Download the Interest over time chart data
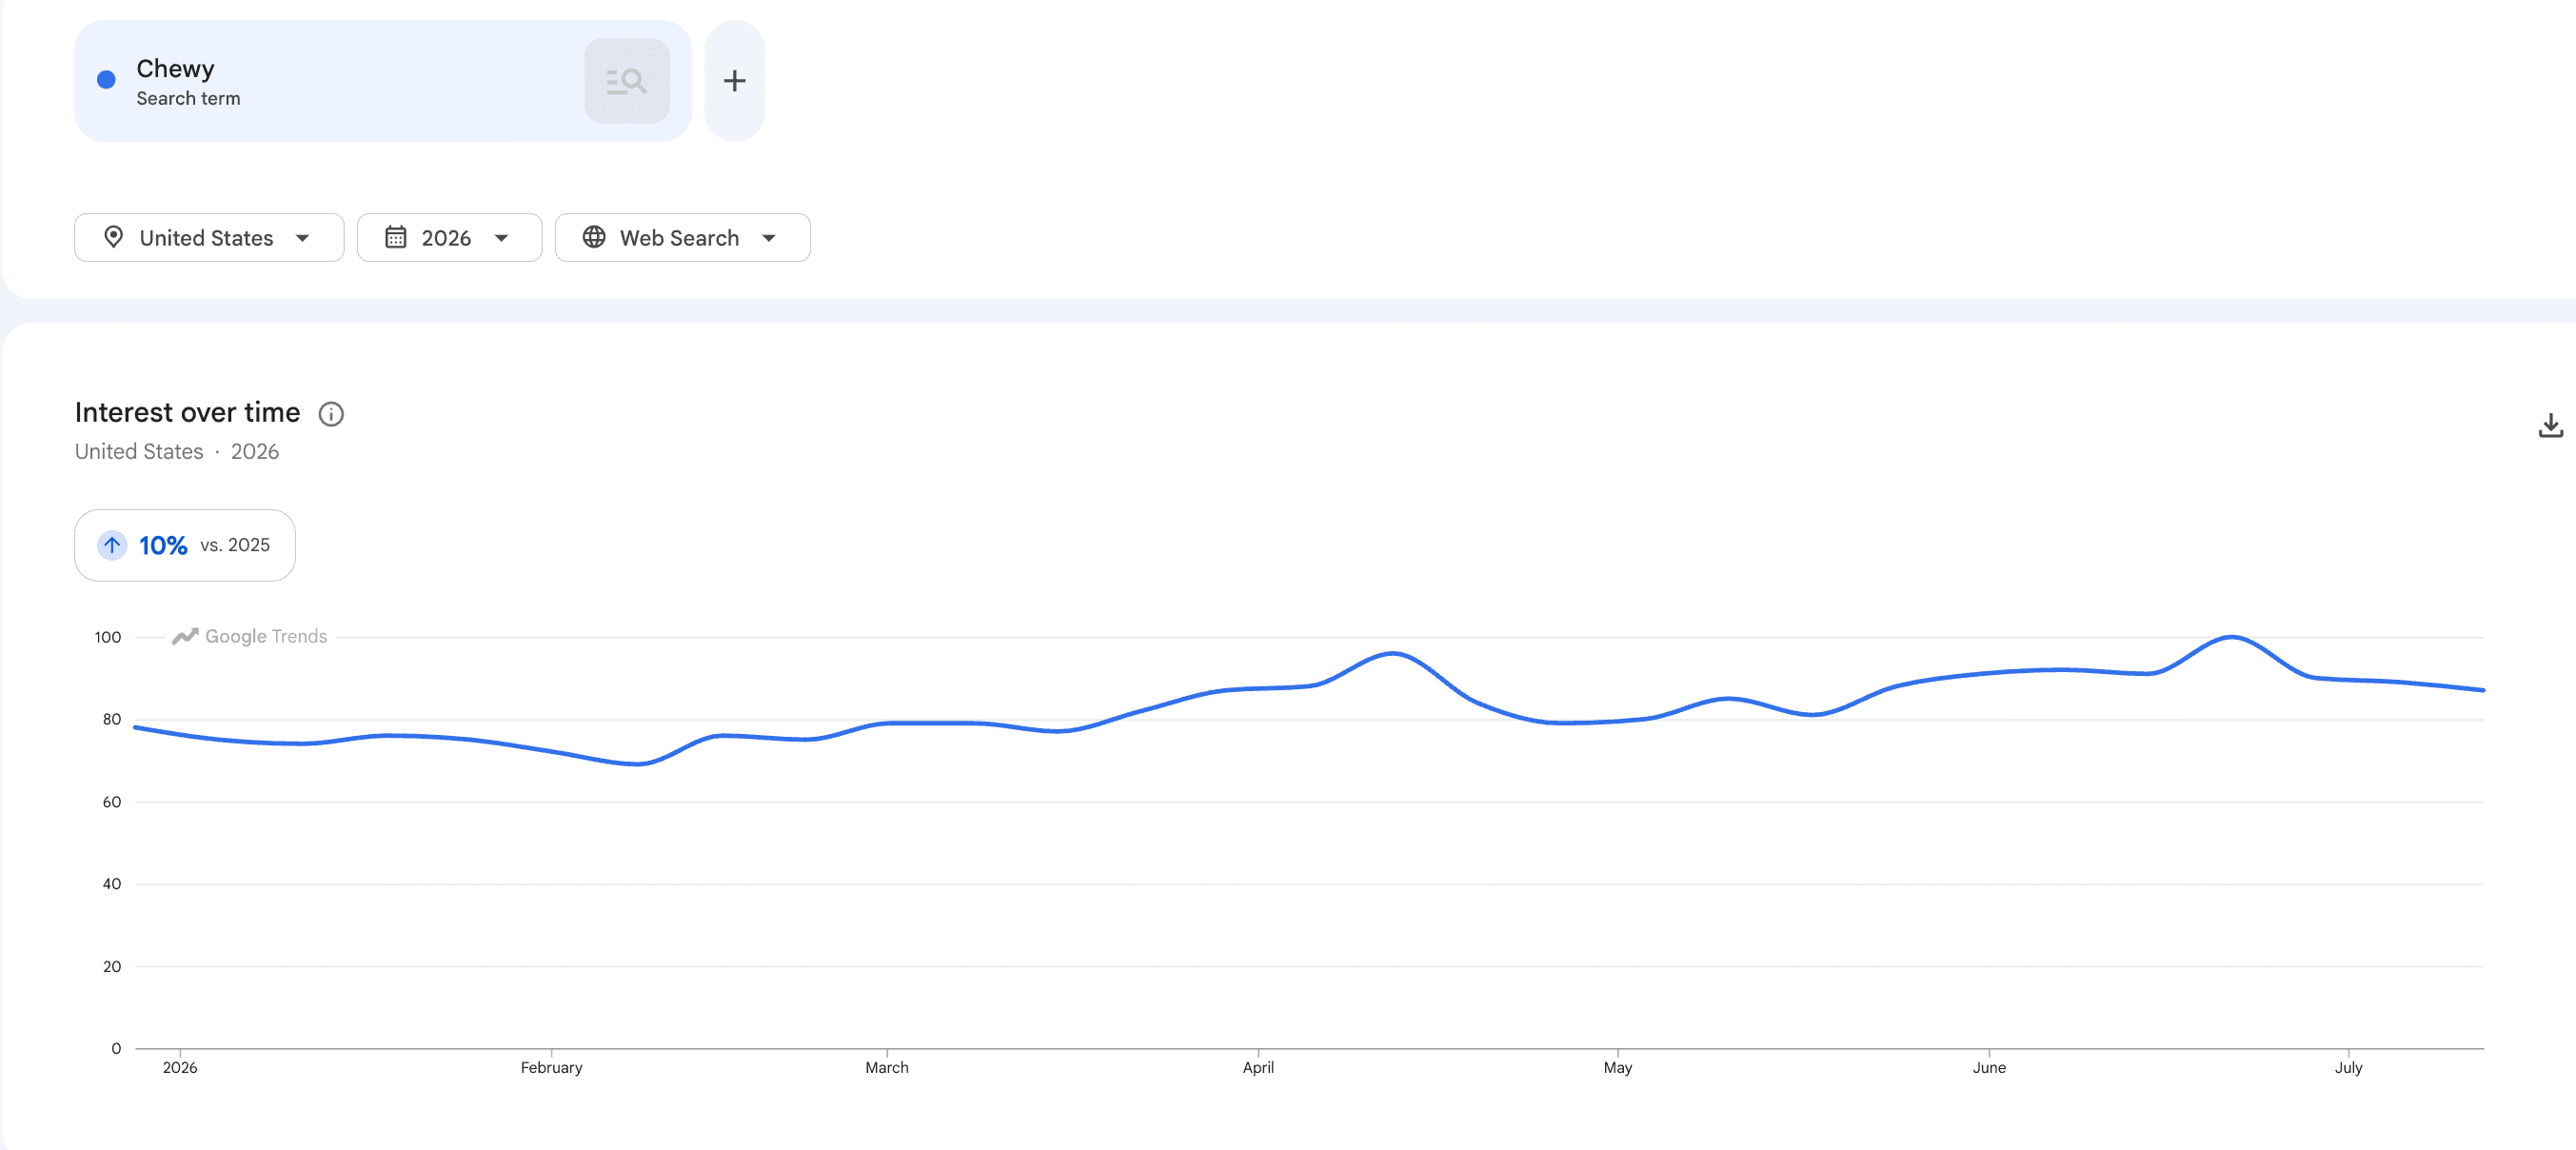Screen dimensions: 2576x1150 [2550, 426]
